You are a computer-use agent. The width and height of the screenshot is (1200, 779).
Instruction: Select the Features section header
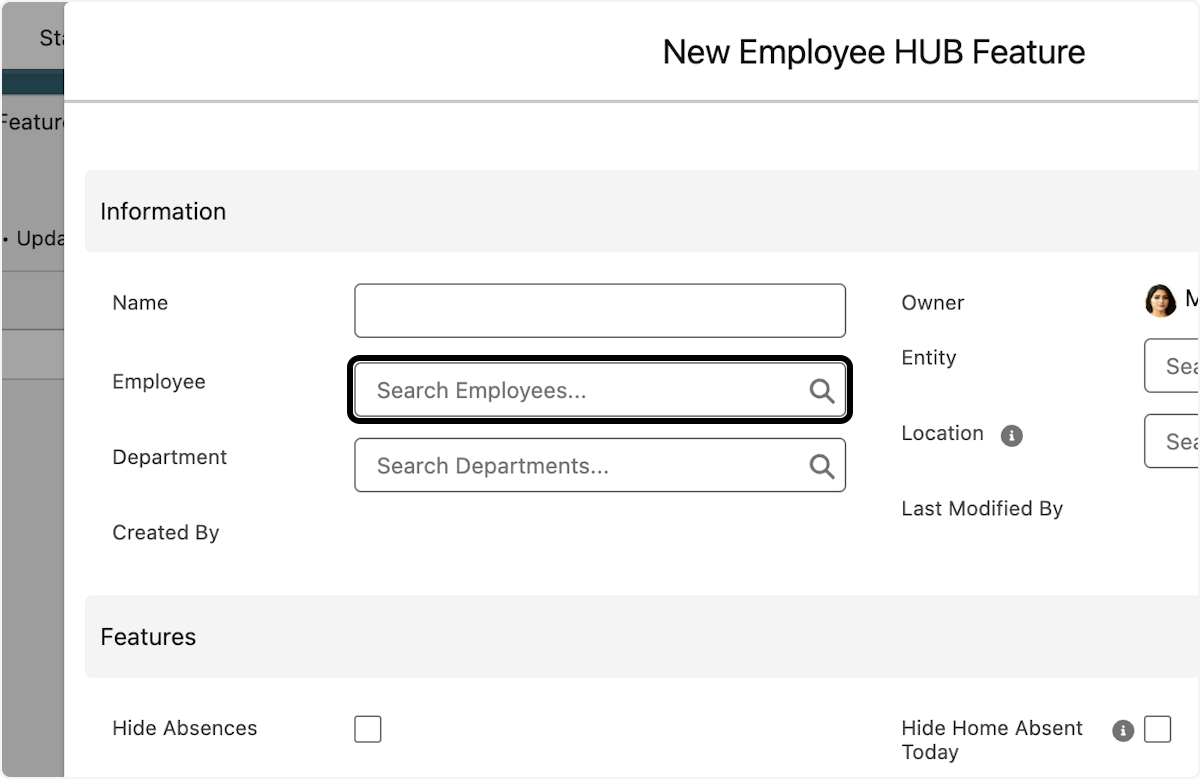coord(148,637)
